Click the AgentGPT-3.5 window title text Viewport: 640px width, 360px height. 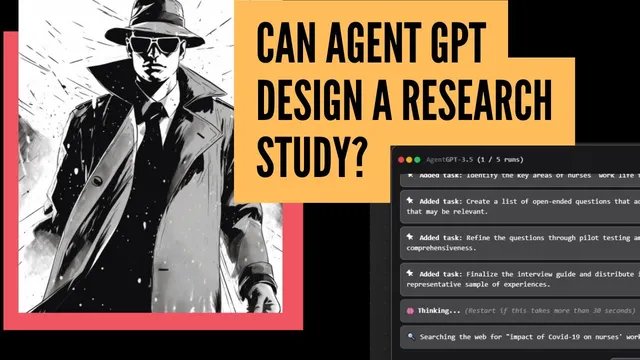474,160
